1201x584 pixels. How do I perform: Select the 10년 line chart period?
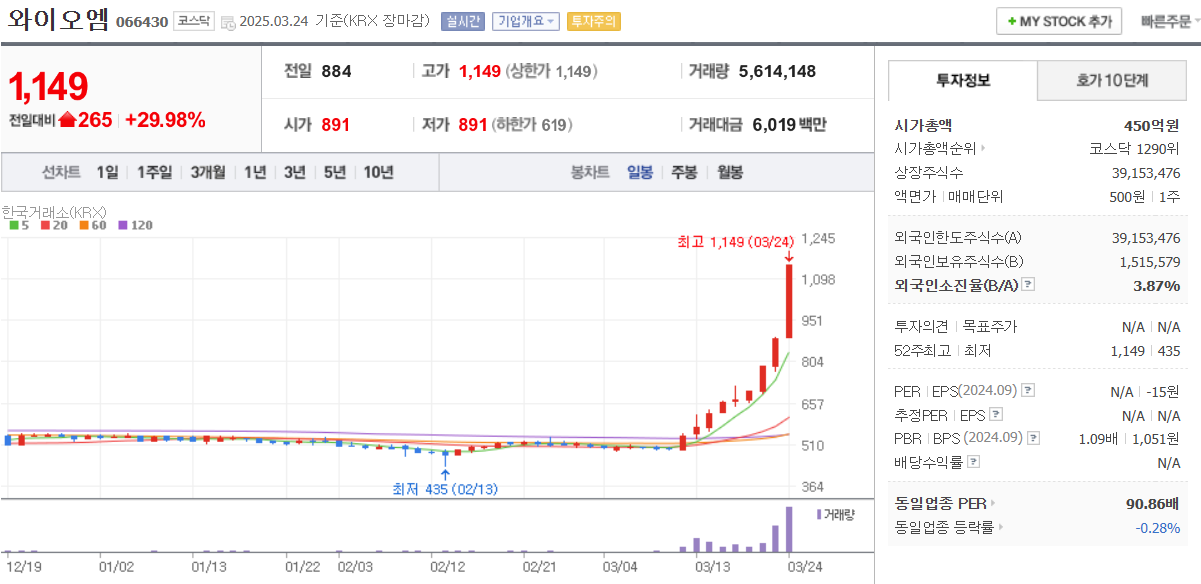click(378, 172)
